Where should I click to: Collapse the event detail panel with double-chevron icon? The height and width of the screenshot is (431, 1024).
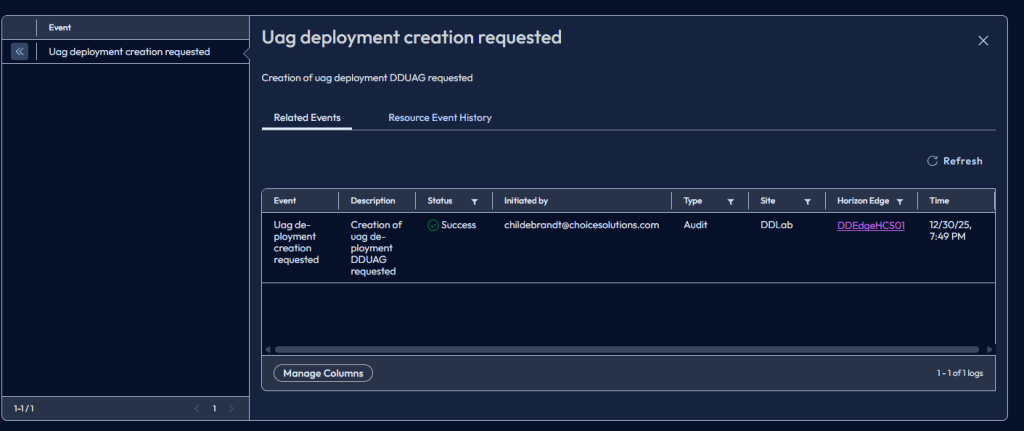click(x=19, y=51)
